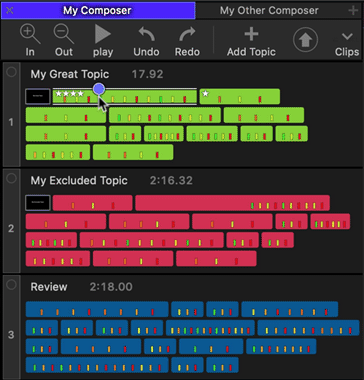Select the one-star green clip in My Great Topic
The height and width of the screenshot is (380, 364).
coord(240,96)
